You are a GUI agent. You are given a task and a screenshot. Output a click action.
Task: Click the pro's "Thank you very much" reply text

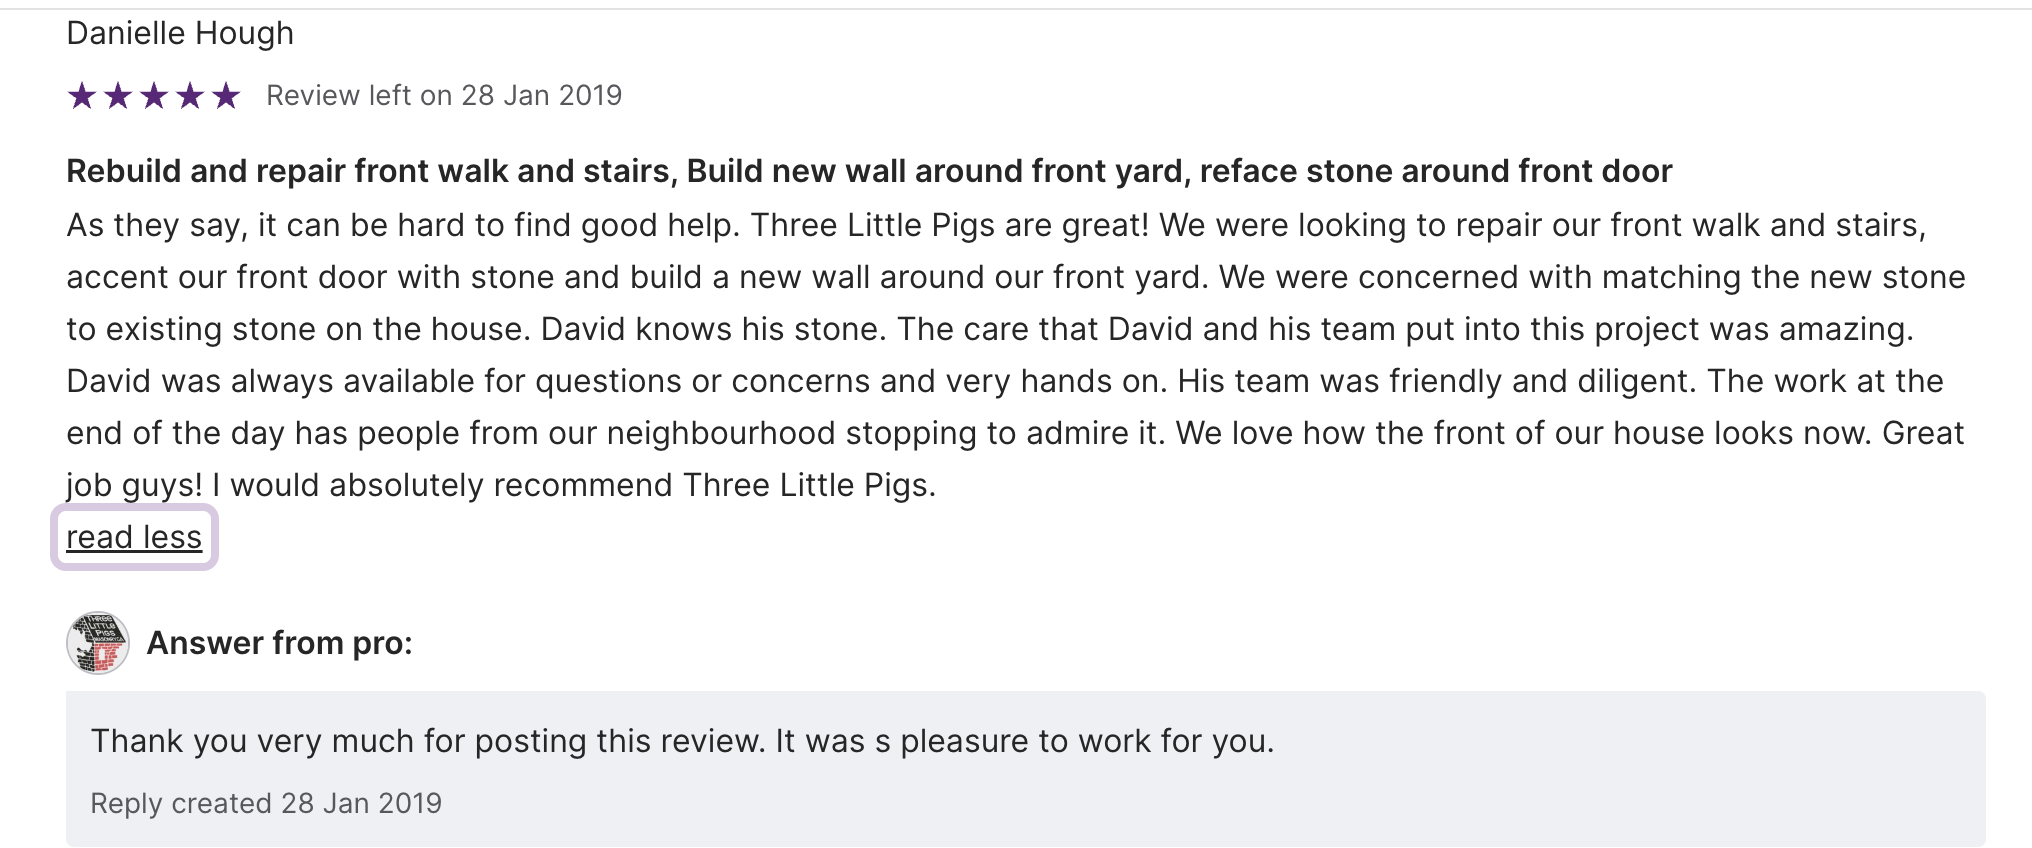[x=682, y=741]
